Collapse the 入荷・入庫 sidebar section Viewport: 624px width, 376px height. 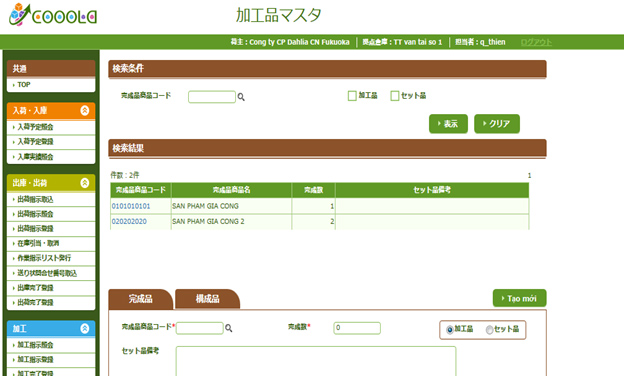click(x=84, y=110)
